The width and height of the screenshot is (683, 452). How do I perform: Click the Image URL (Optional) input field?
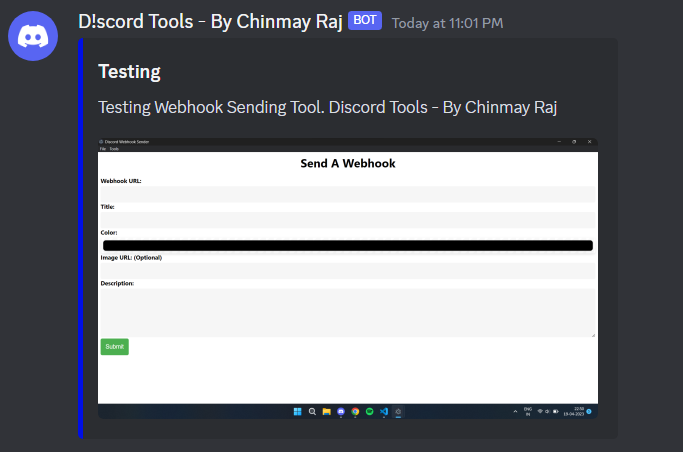(348, 271)
